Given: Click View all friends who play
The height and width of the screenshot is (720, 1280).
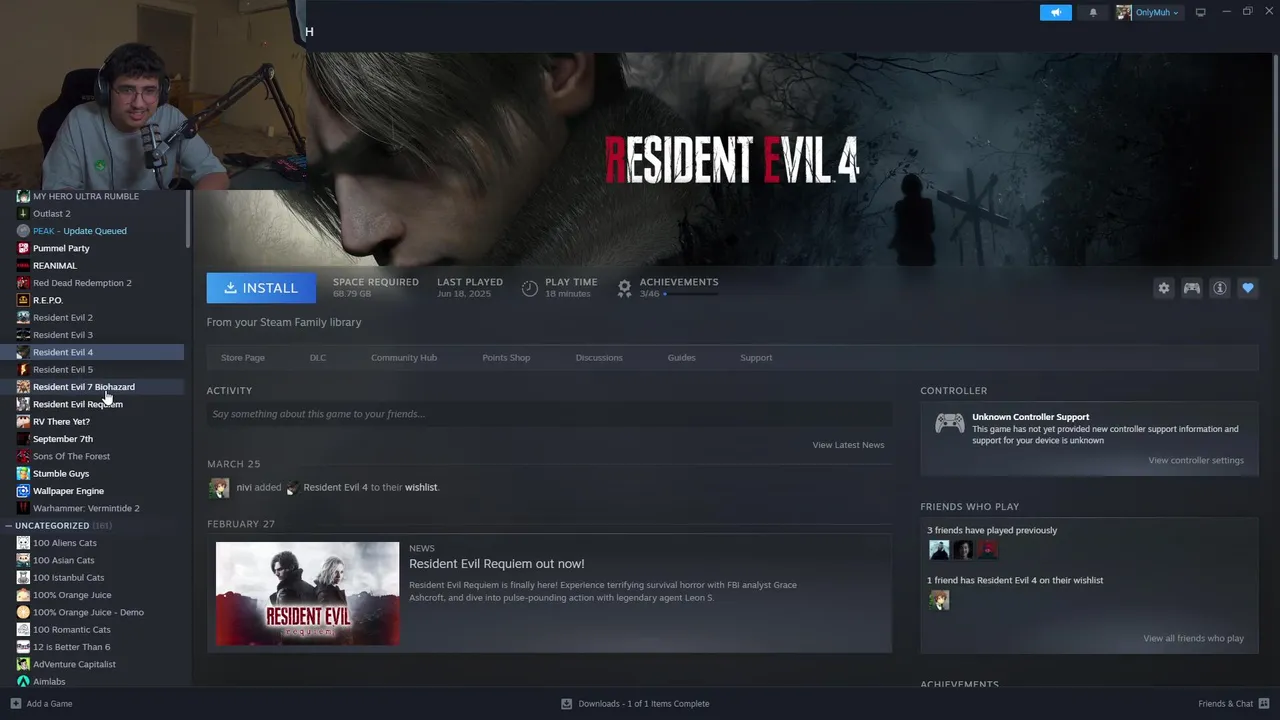Looking at the screenshot, I should pyautogui.click(x=1193, y=638).
